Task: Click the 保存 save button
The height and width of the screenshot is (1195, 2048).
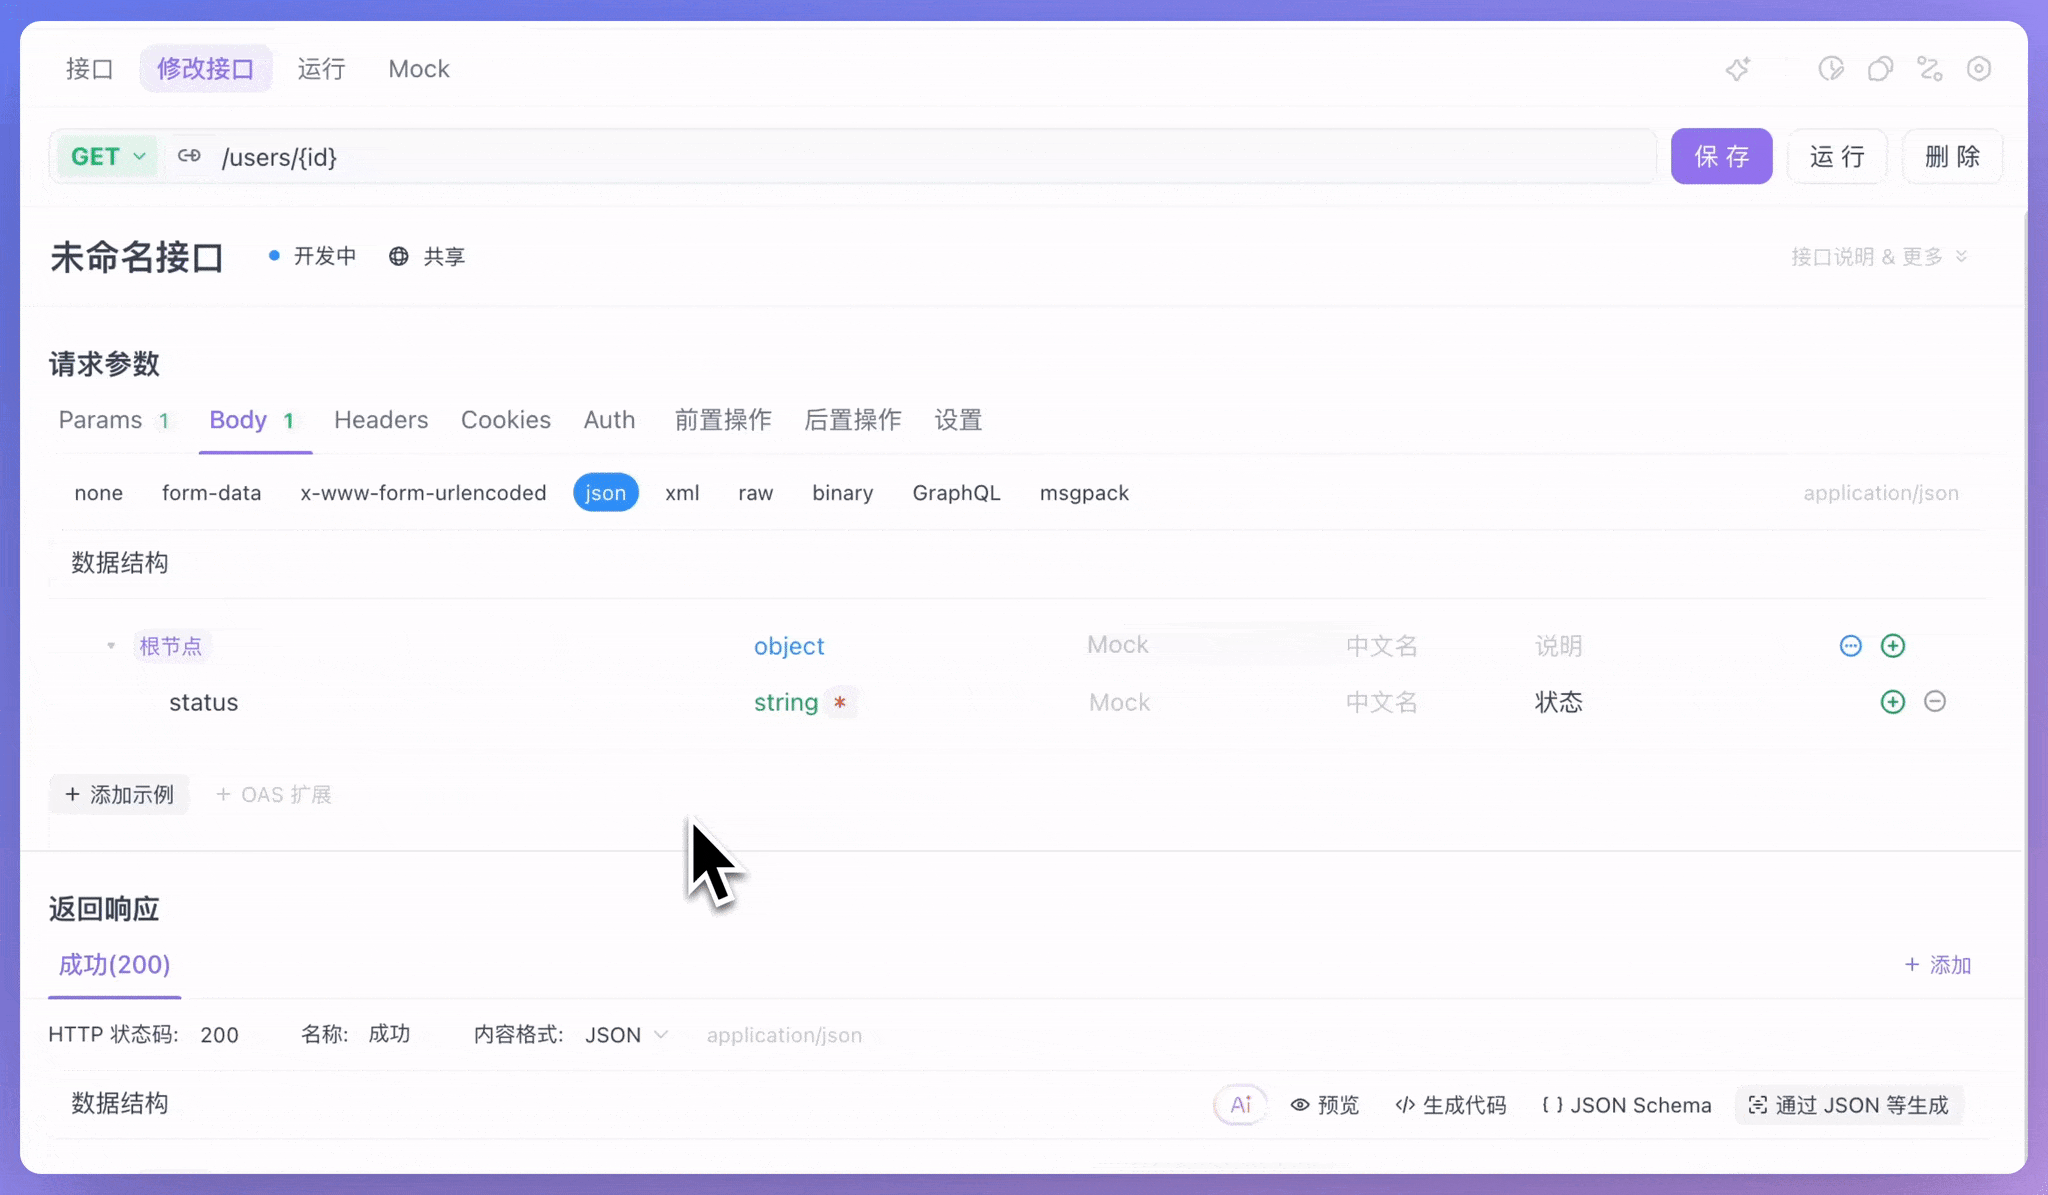Action: [1720, 157]
